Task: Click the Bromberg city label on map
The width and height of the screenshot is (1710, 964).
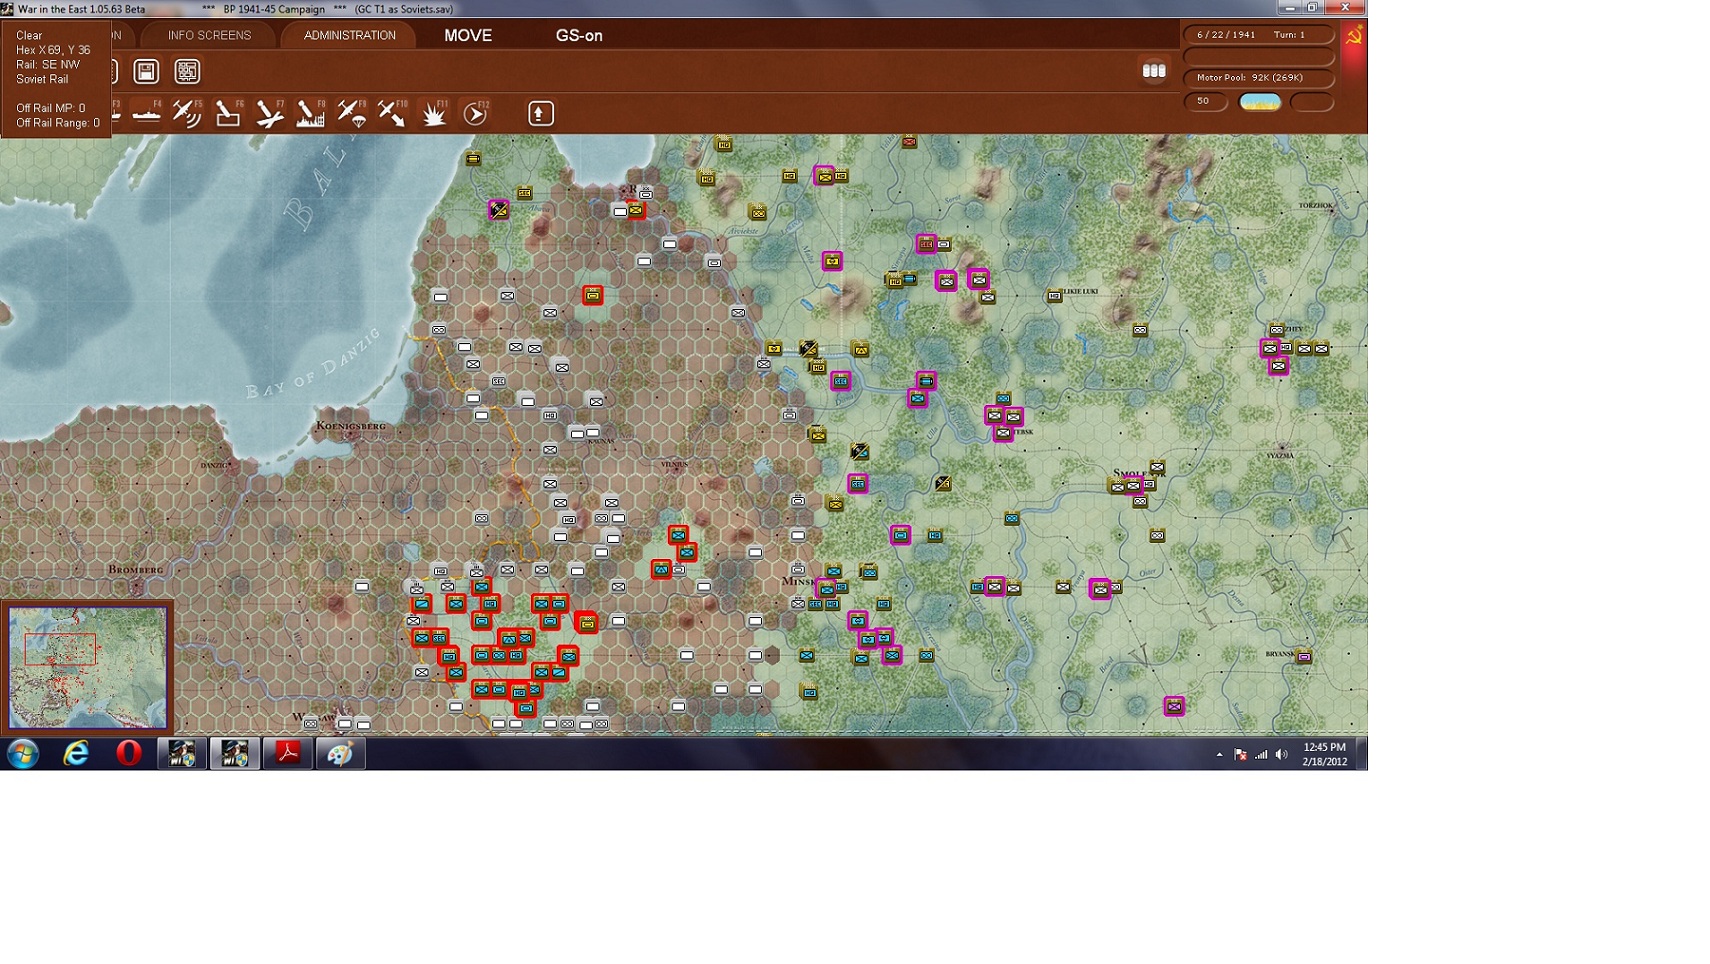Action: pyautogui.click(x=136, y=570)
